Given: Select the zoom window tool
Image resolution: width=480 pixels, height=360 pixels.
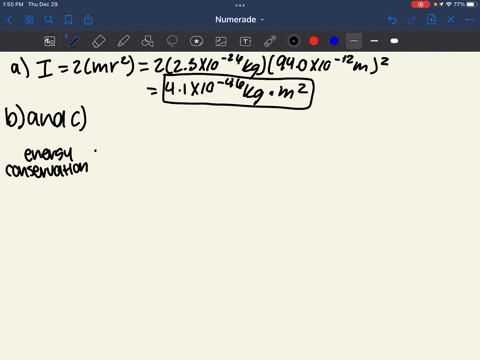Looking at the screenshot, I should (50, 41).
